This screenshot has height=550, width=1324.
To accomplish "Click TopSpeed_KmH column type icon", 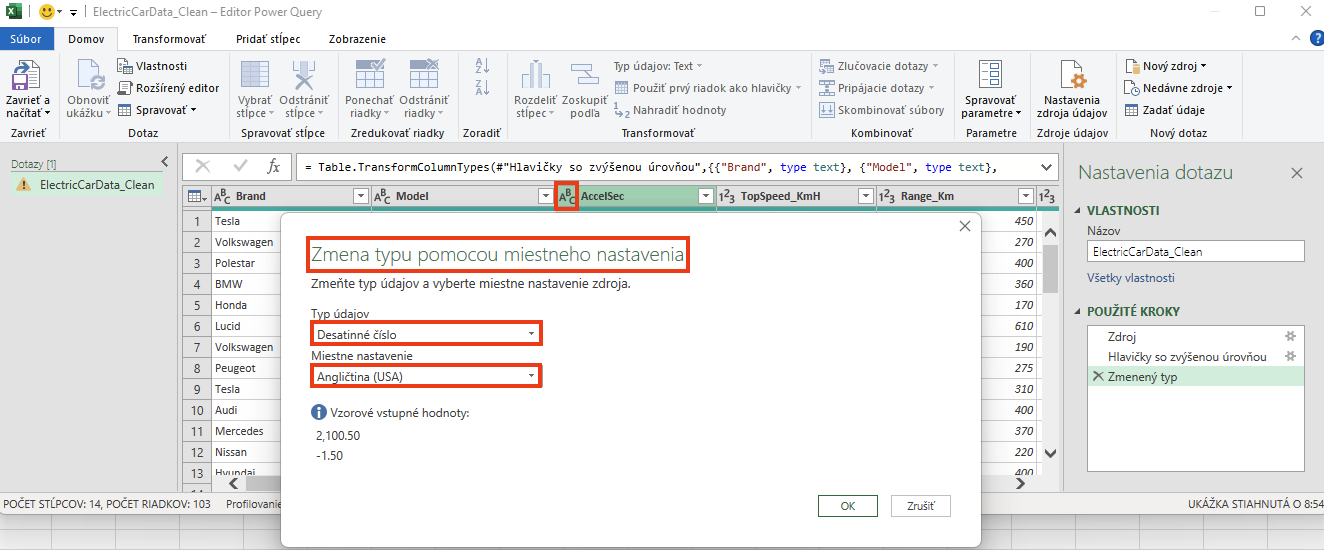I will (728, 197).
